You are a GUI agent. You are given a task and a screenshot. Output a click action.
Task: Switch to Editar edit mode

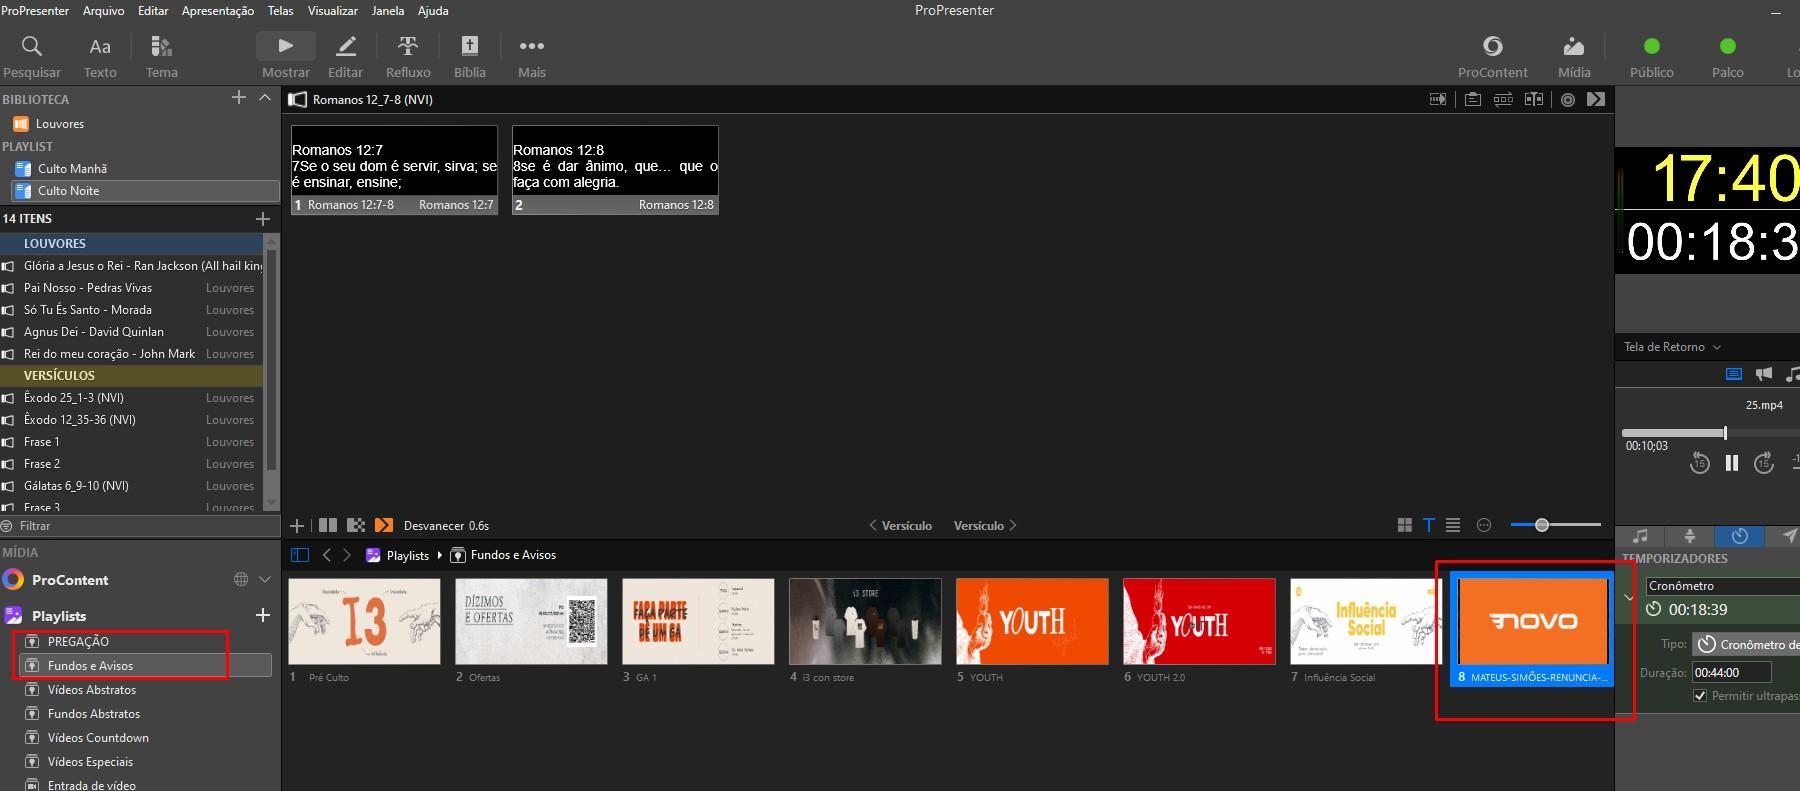345,57
